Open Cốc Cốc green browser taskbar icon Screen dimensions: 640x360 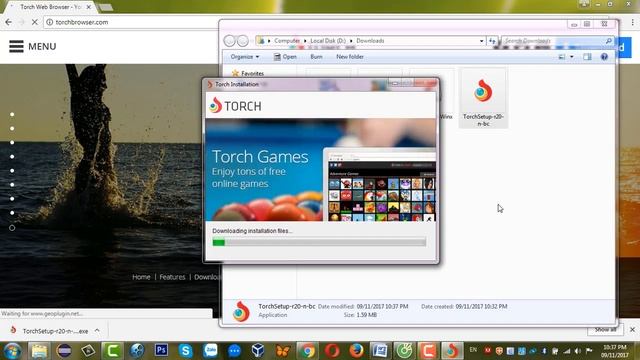click(x=404, y=351)
